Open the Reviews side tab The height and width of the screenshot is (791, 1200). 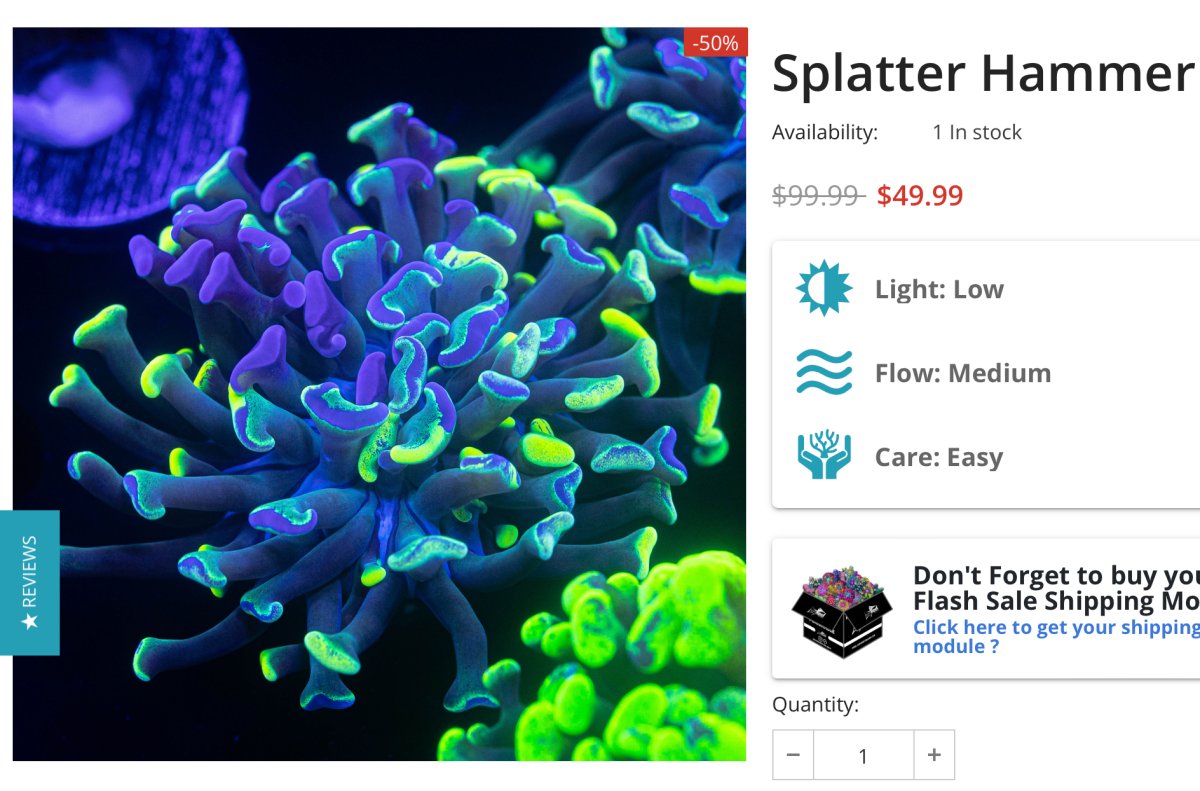point(29,583)
